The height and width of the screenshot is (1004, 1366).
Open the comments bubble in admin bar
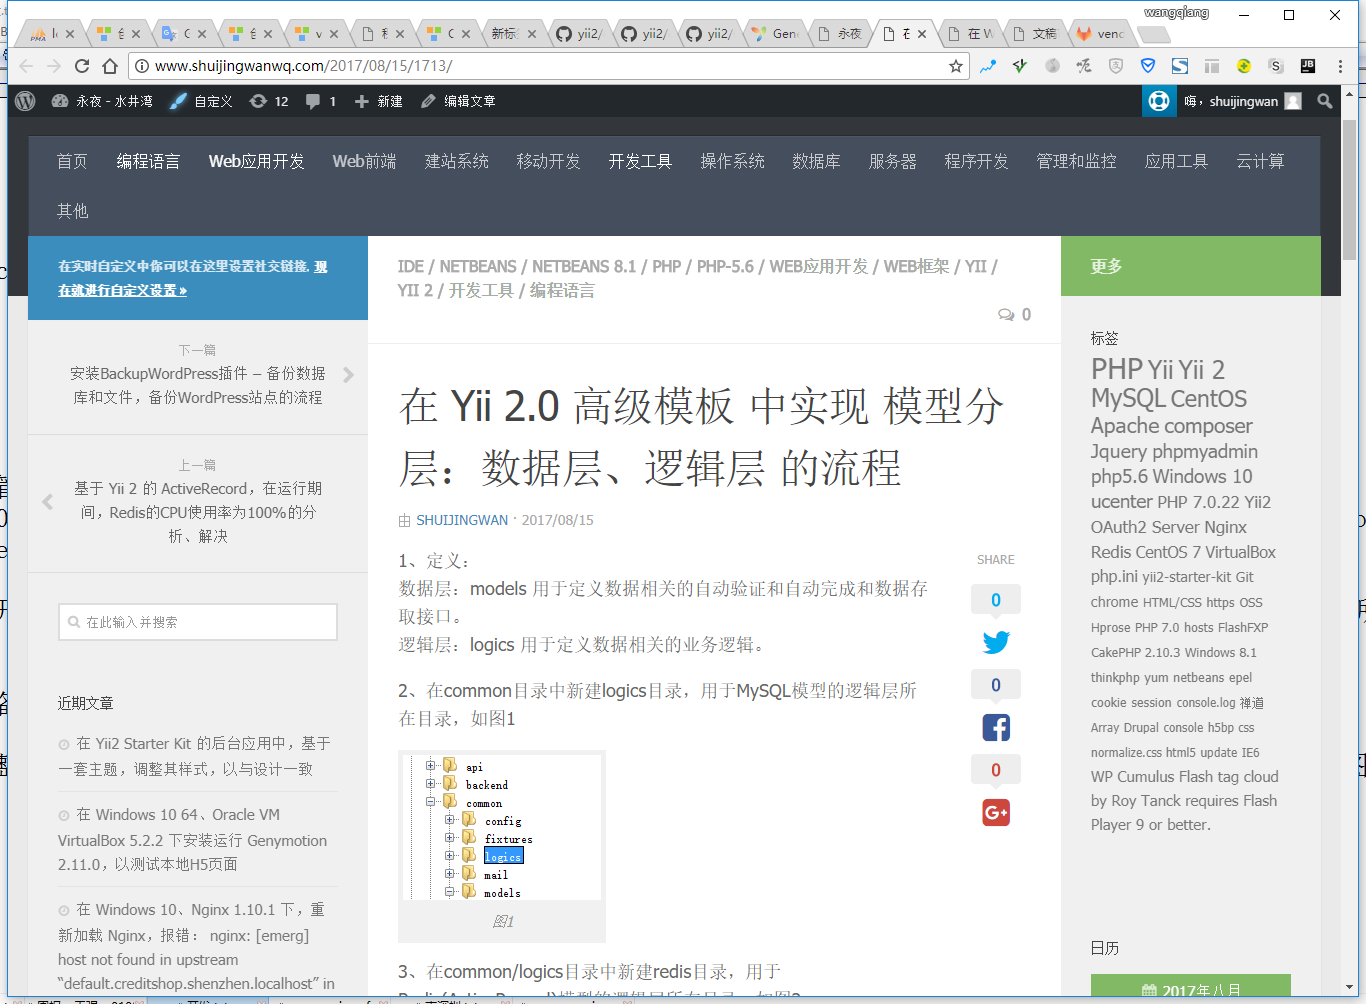tap(320, 101)
